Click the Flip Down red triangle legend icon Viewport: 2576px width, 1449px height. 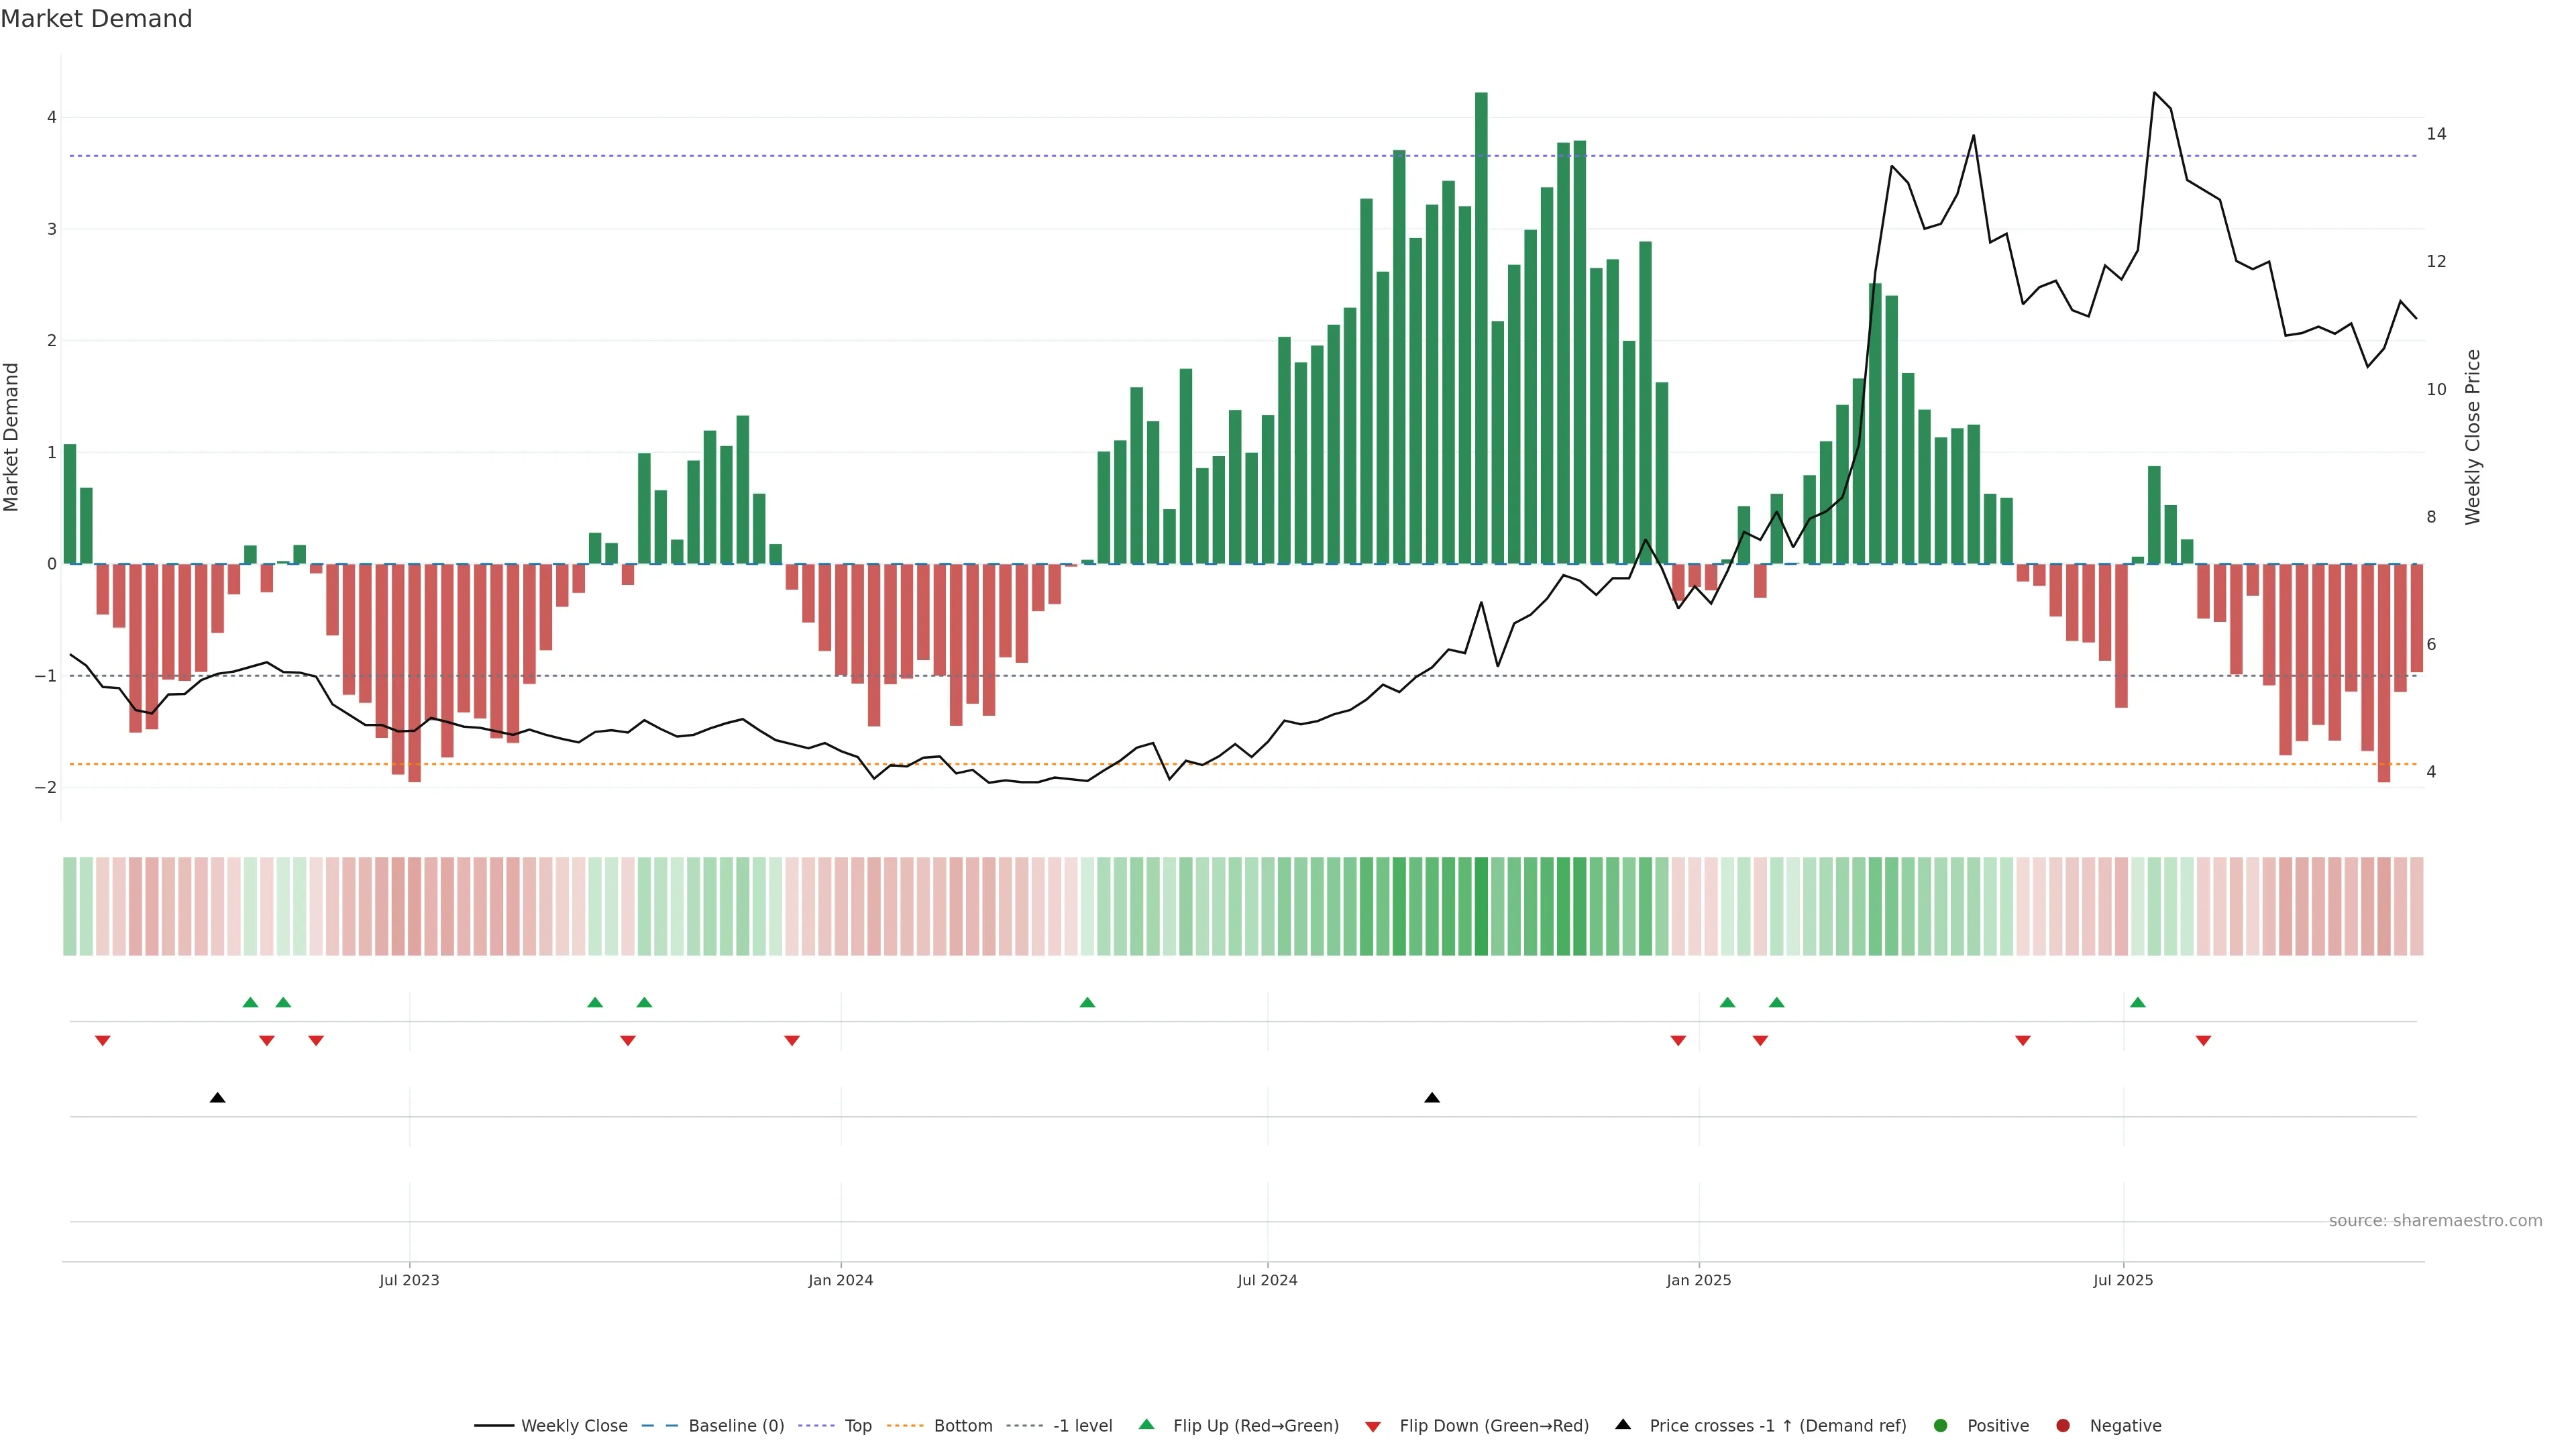coord(1373,1426)
